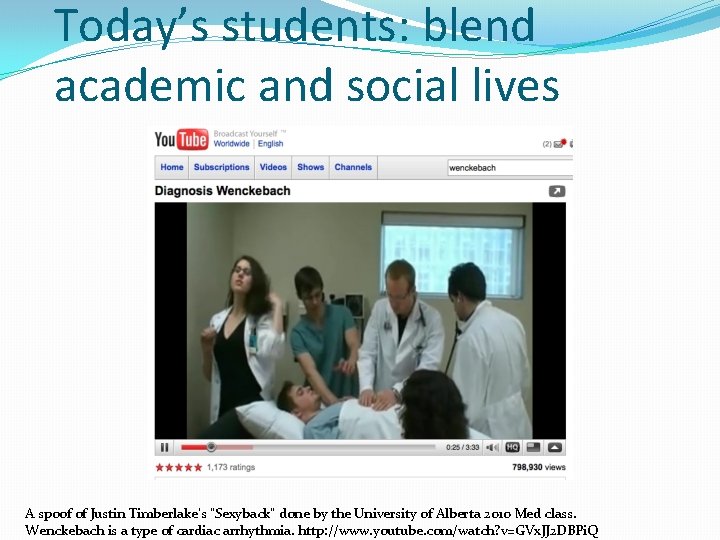Mute the video volume speaker icon
The width and height of the screenshot is (720, 540).
pyautogui.click(x=492, y=447)
